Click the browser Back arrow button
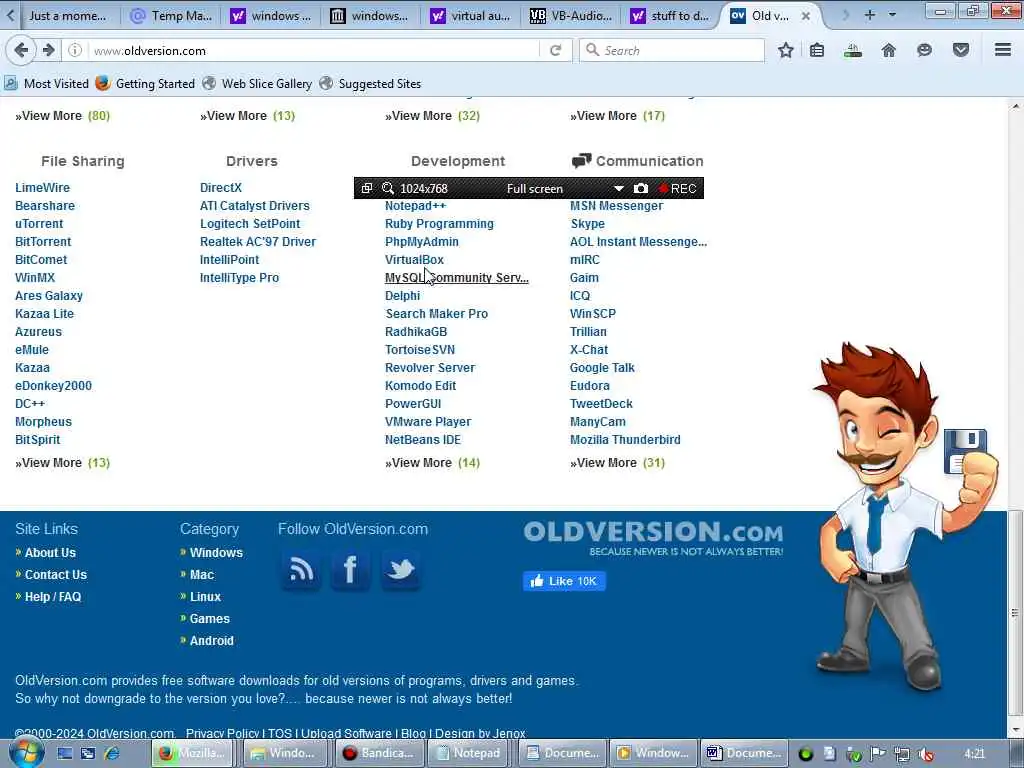The height and width of the screenshot is (768, 1024). point(21,50)
